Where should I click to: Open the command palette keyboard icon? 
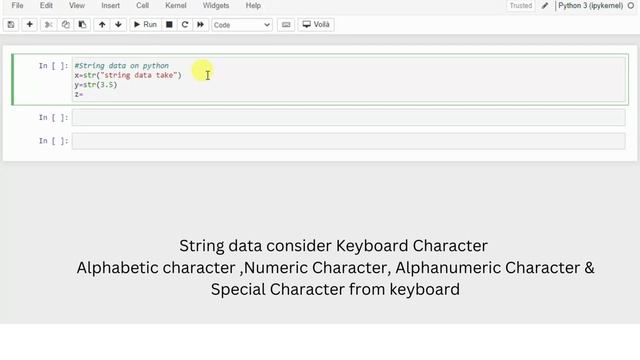pyautogui.click(x=286, y=25)
